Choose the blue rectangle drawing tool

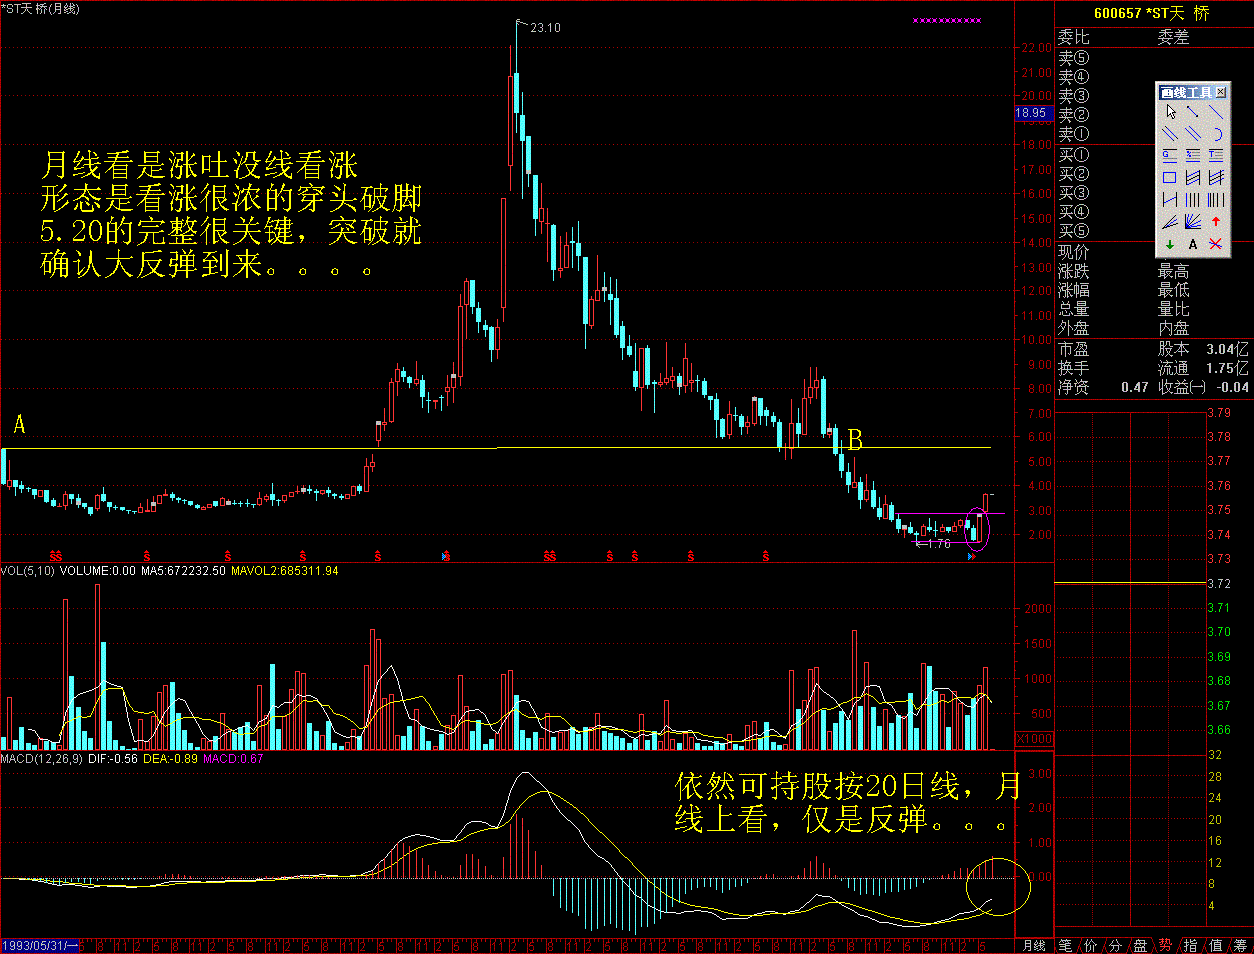point(1170,178)
